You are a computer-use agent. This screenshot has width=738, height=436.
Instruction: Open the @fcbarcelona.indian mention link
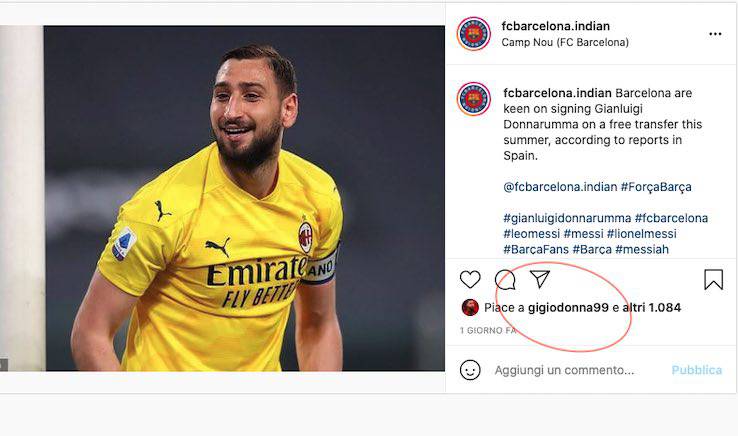(x=559, y=187)
